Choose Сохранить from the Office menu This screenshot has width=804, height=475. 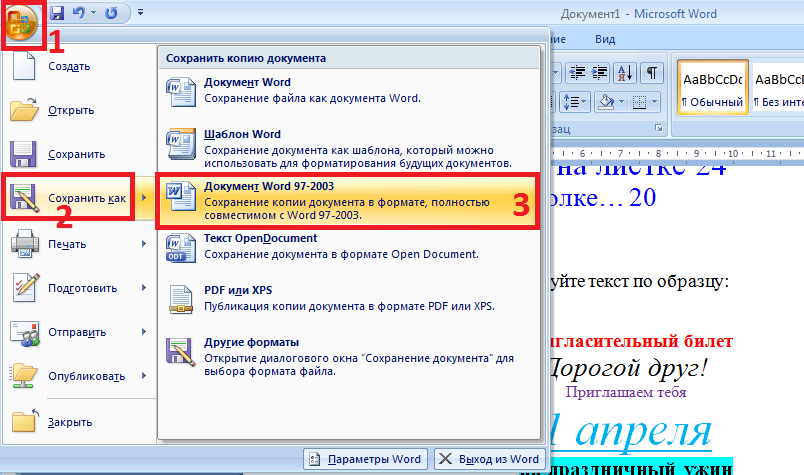coord(79,154)
